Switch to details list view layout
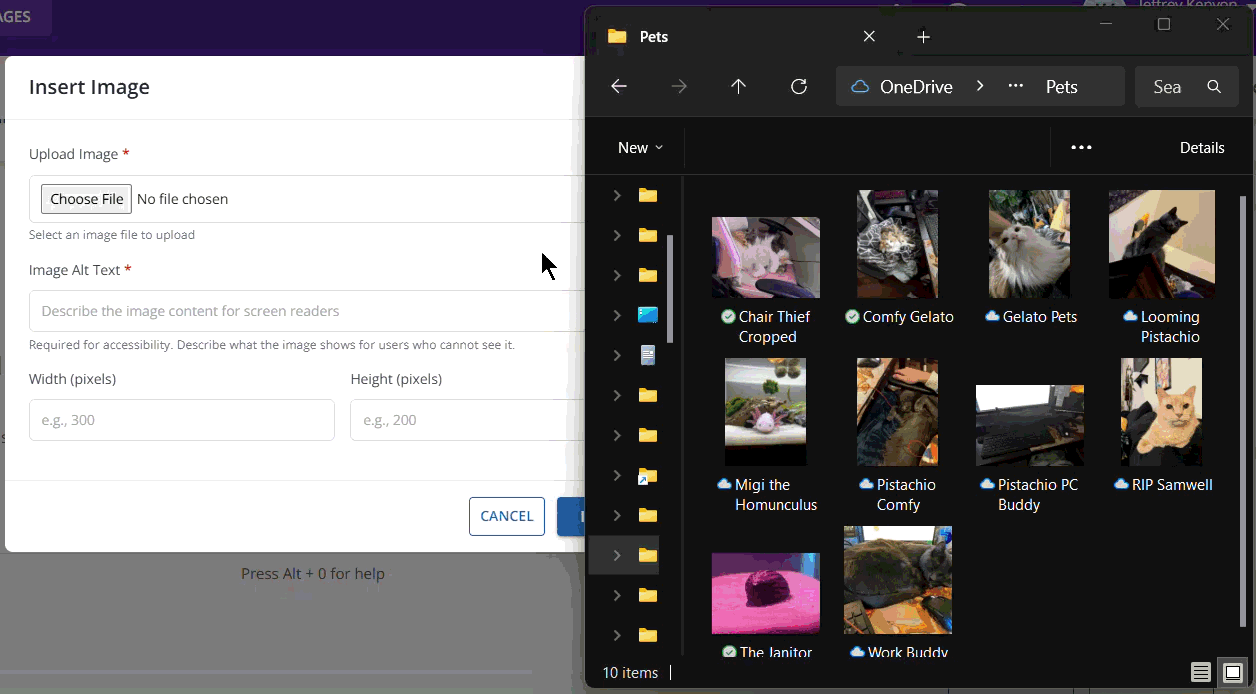Screen dimensions: 1256x694 click(1201, 672)
